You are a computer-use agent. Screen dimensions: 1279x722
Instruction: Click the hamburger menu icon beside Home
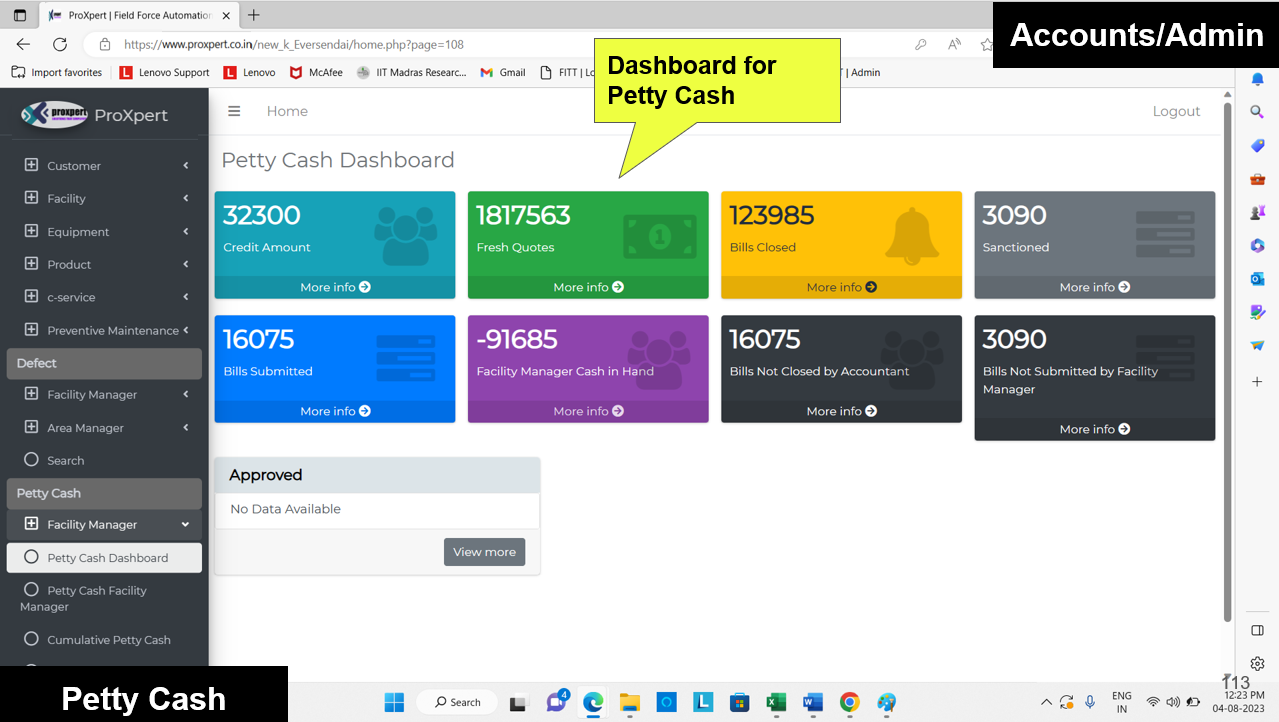click(x=234, y=111)
